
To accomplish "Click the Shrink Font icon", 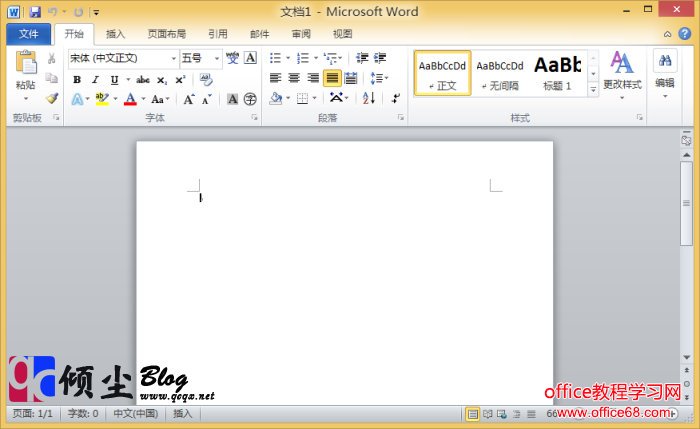I will (x=207, y=100).
